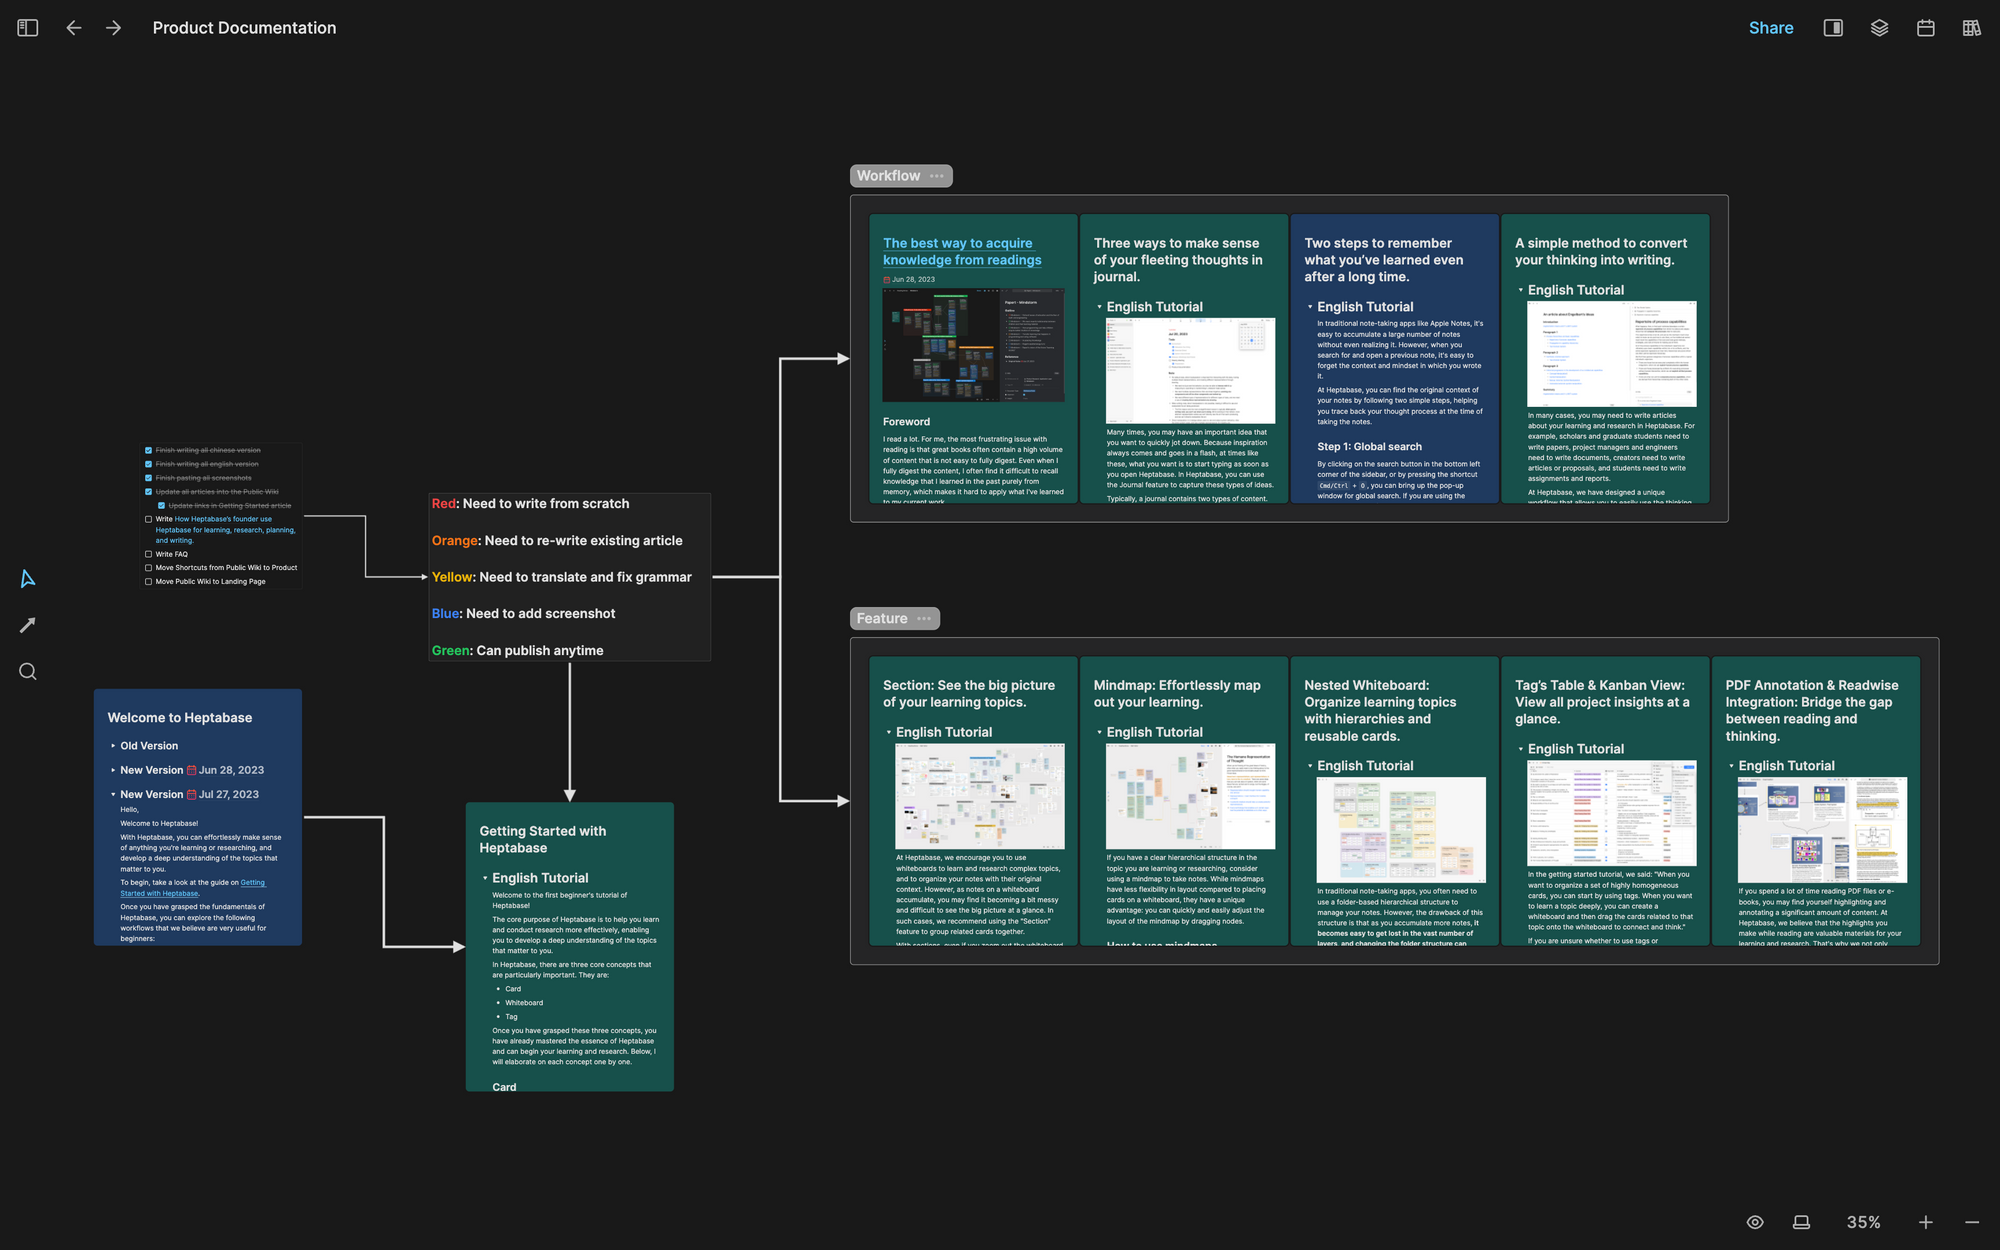Toggle the left sidebar panel icon
Viewport: 2000px width, 1250px height.
tap(28, 28)
